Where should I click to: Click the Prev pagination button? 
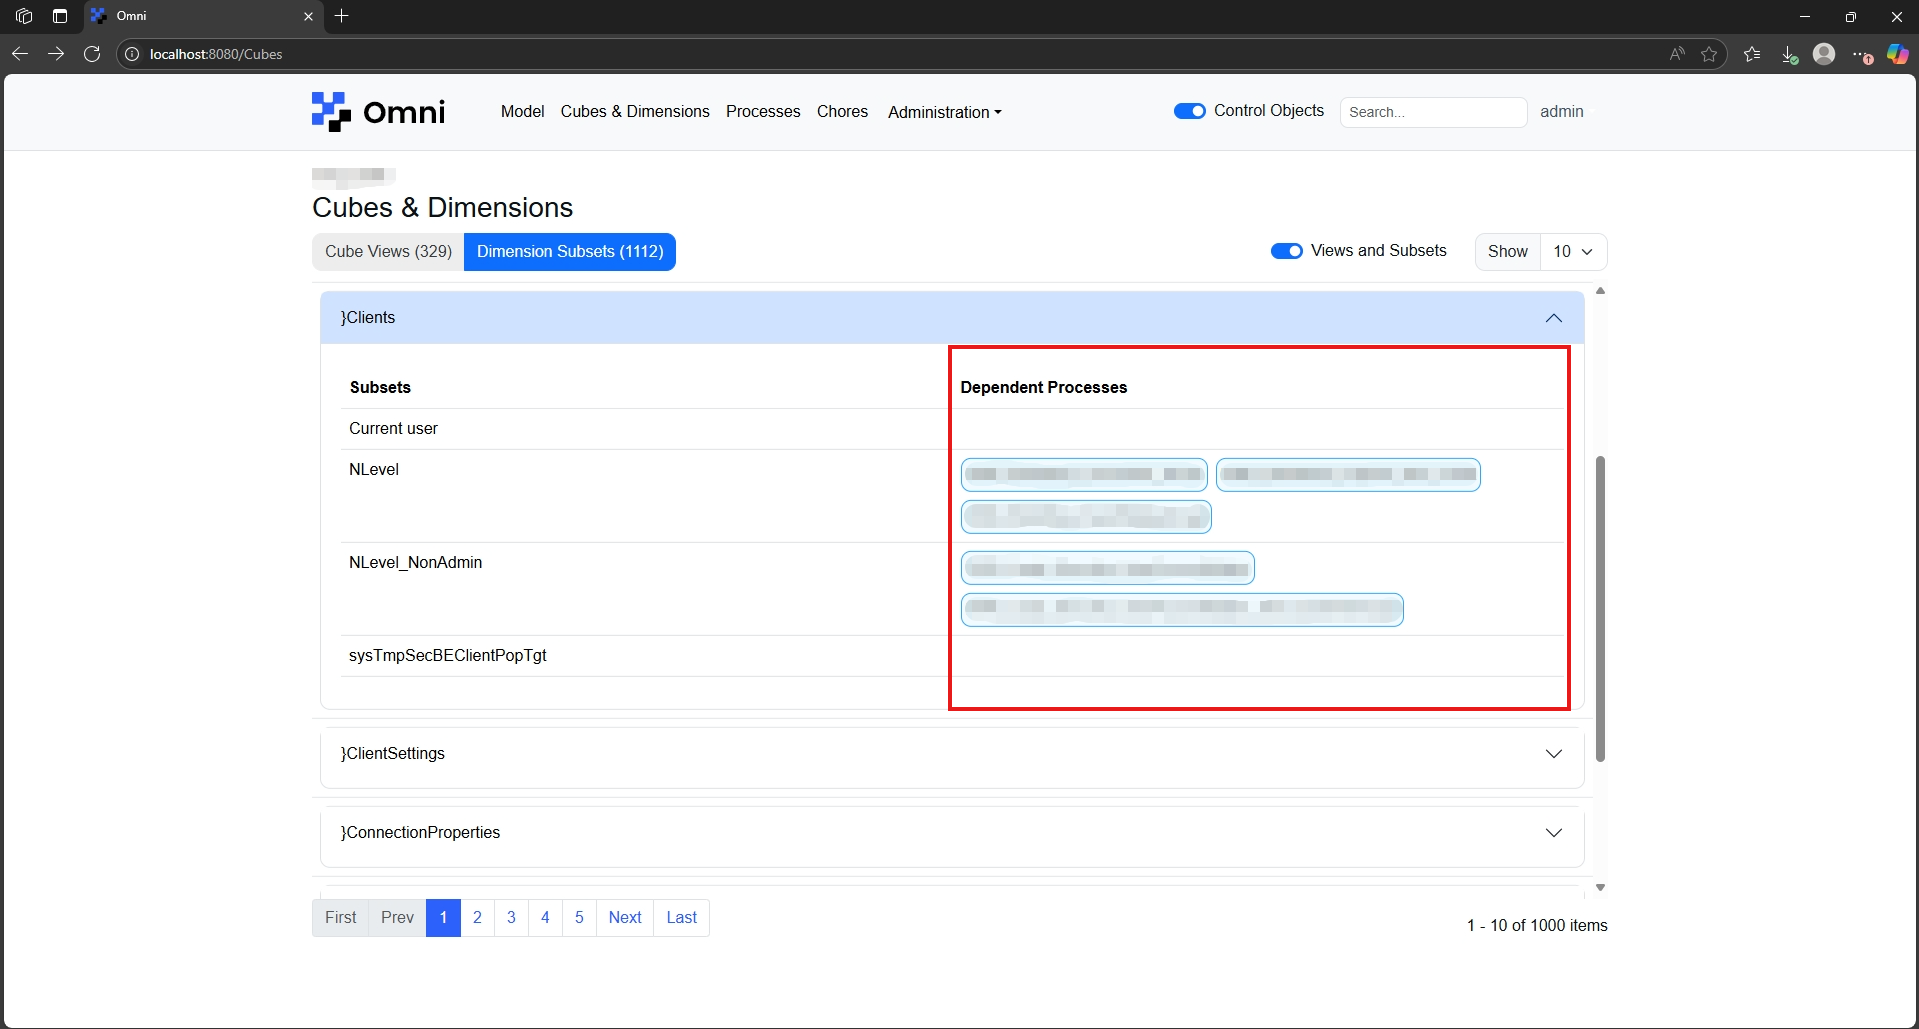coord(397,918)
